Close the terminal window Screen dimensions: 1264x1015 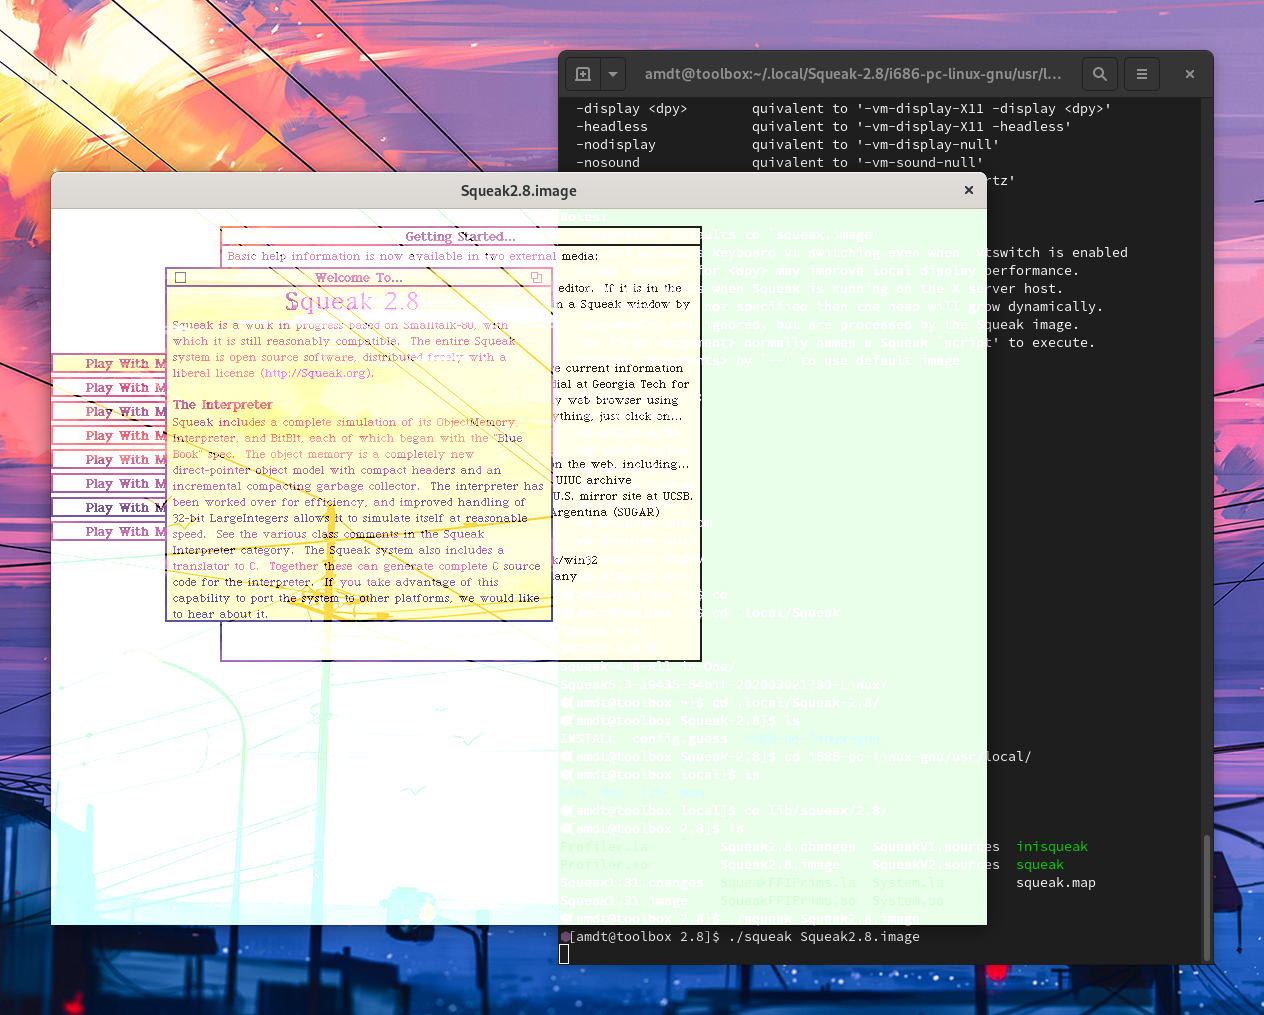tap(1190, 74)
